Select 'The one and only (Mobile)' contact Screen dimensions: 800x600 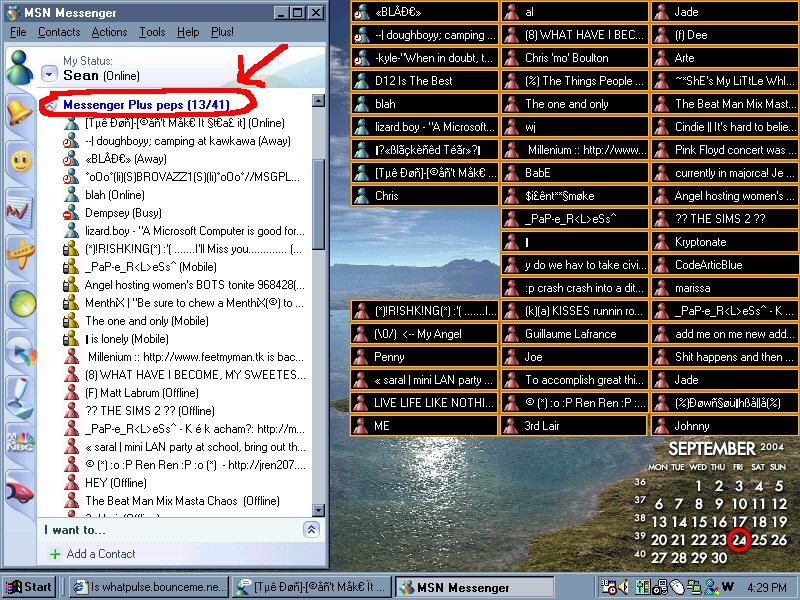(147, 321)
